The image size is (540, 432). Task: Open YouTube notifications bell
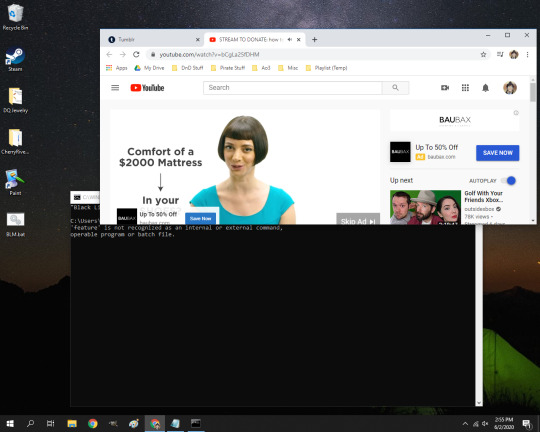tap(485, 88)
